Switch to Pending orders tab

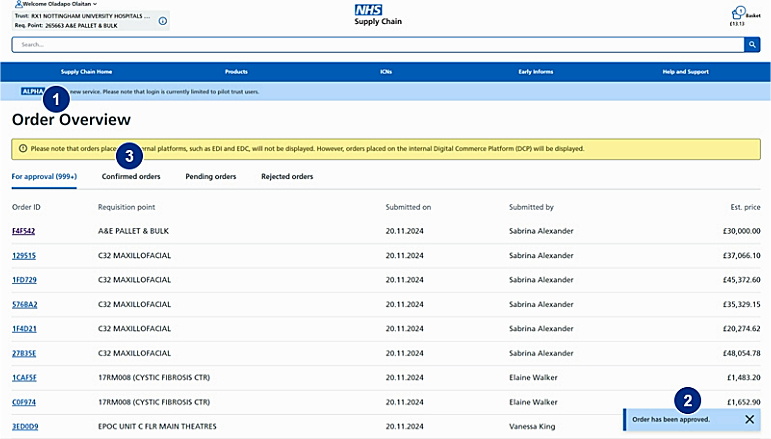[210, 176]
